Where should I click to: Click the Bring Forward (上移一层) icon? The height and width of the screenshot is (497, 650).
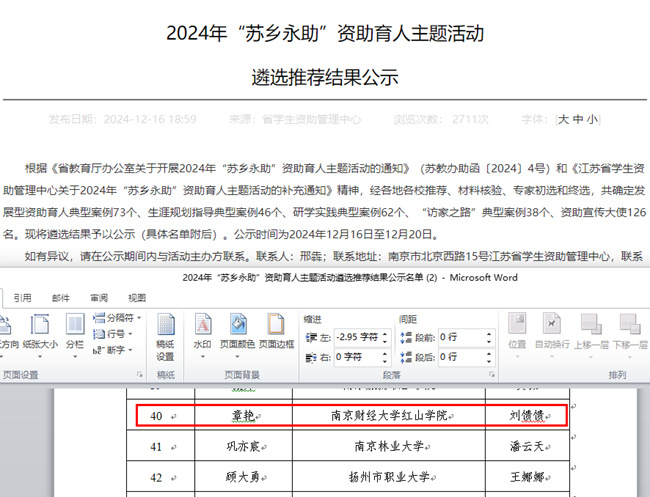(x=591, y=332)
